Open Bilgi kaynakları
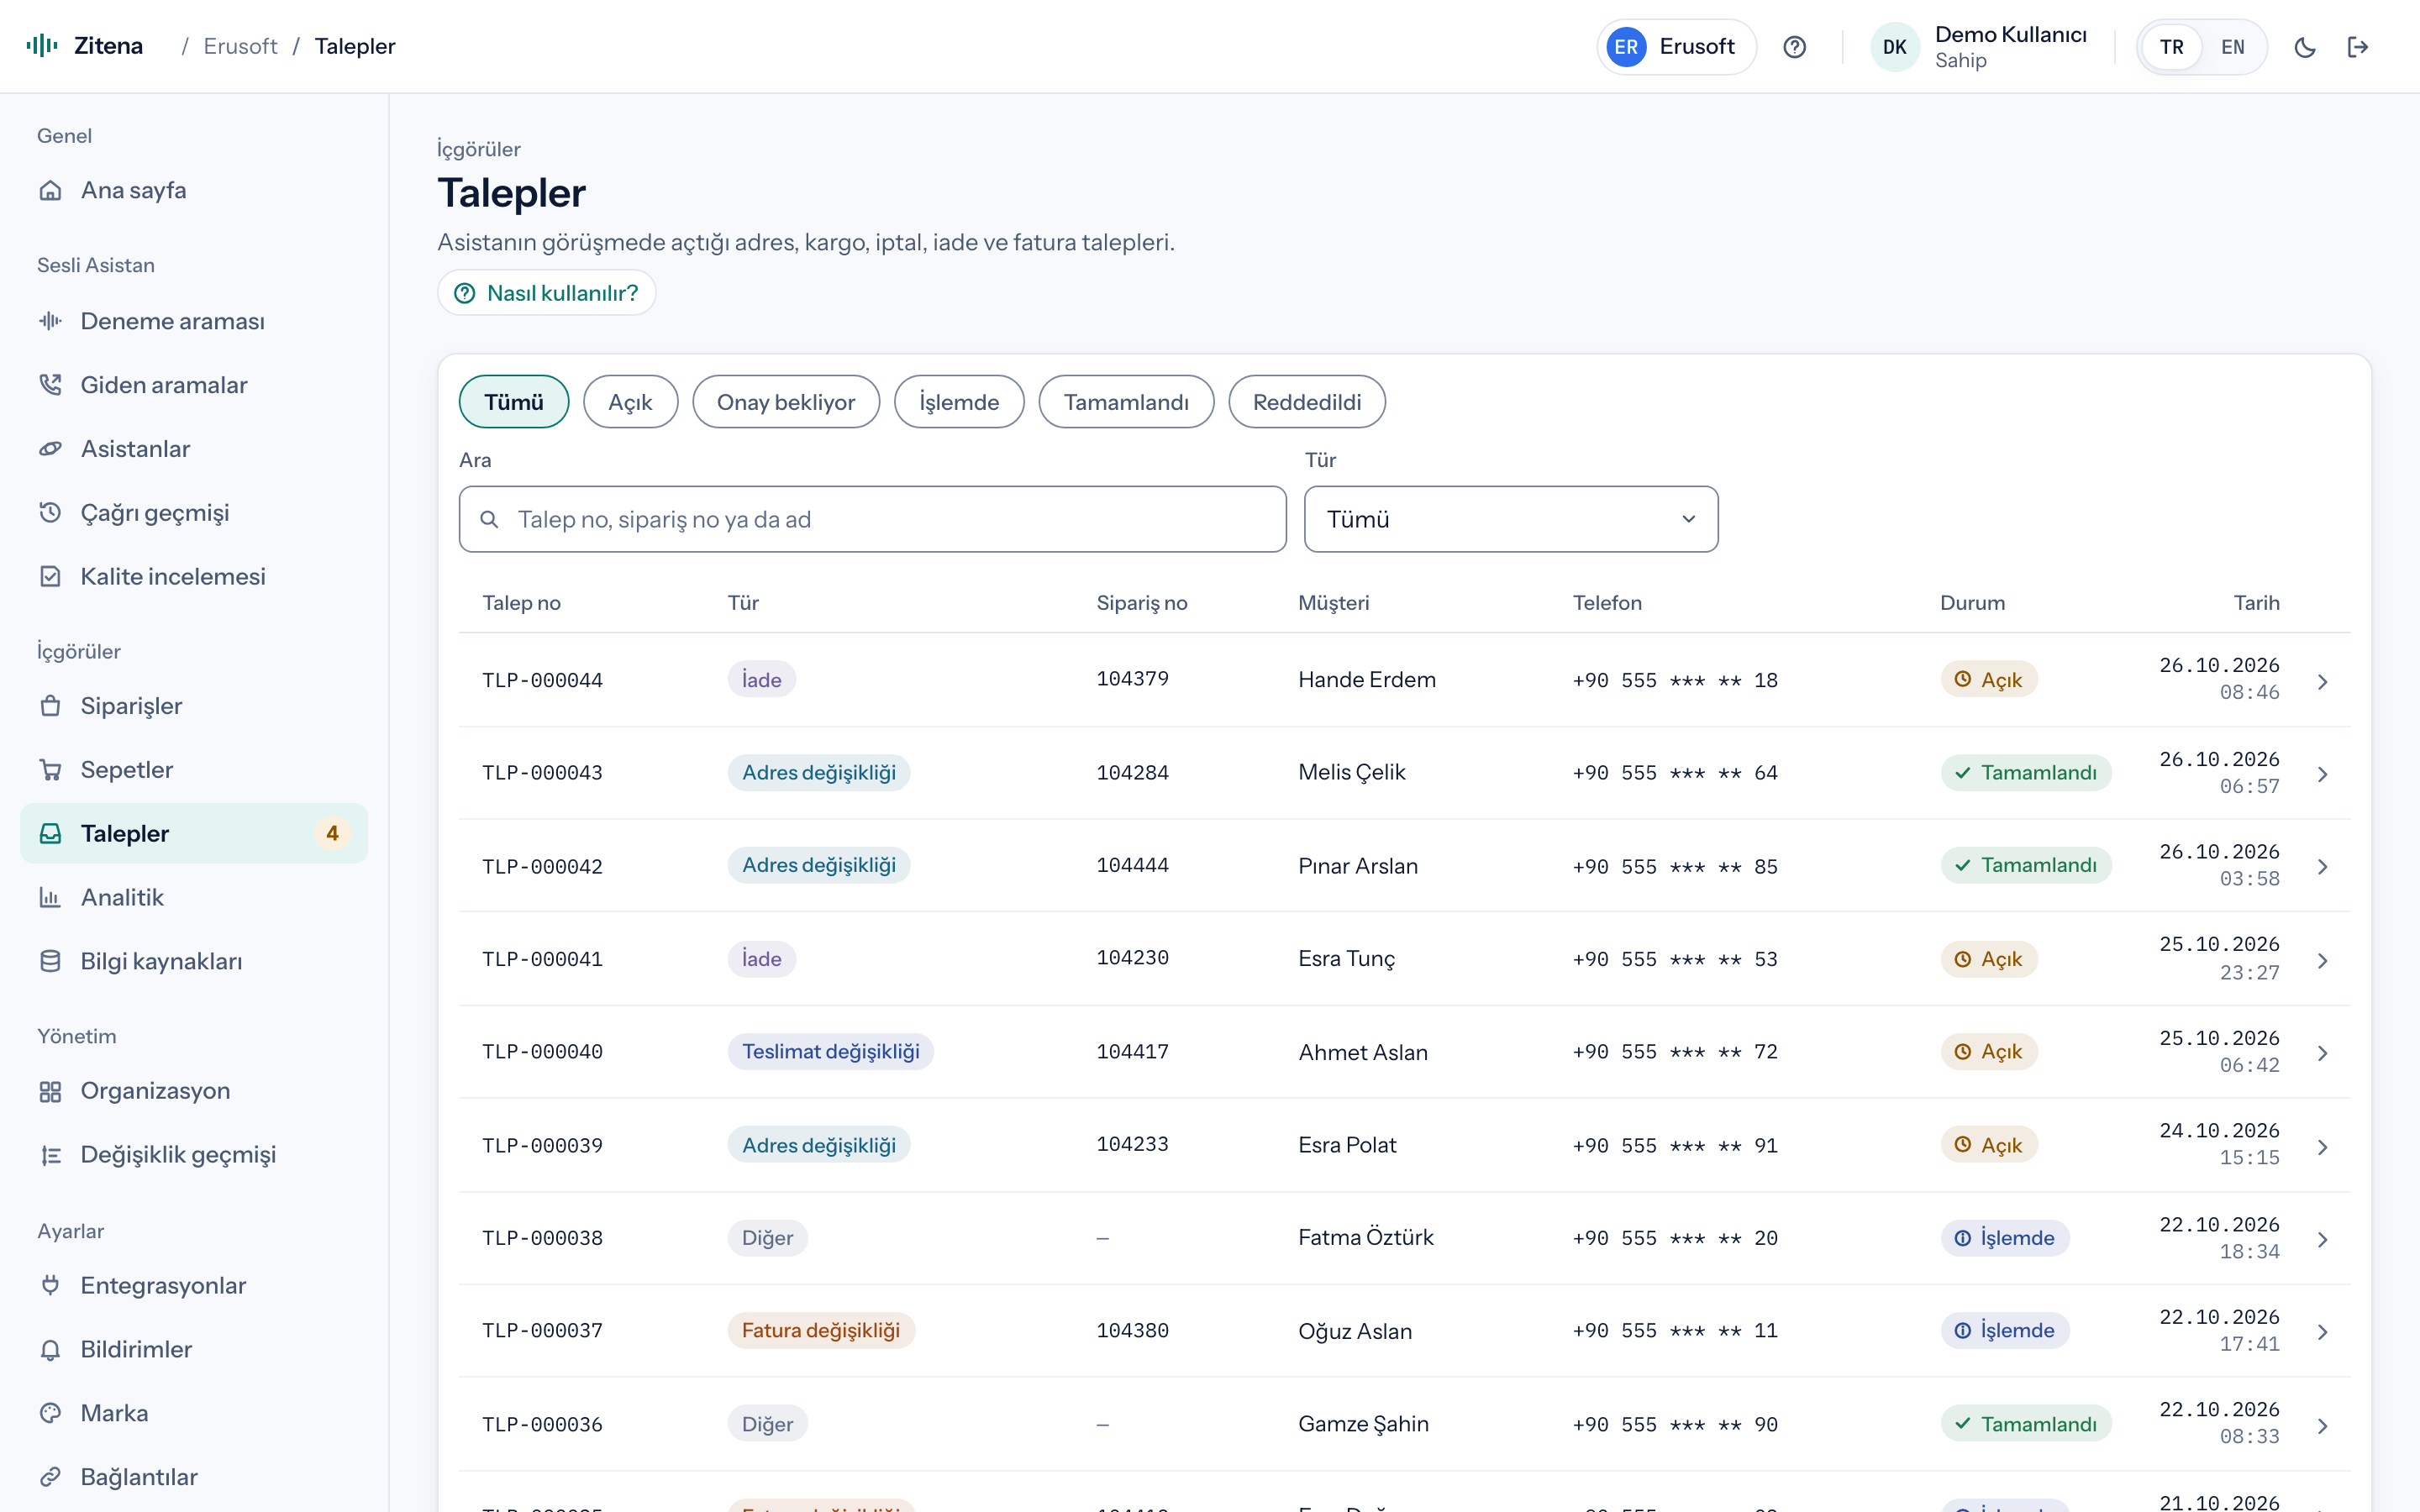This screenshot has height=1512, width=2420. click(194, 962)
